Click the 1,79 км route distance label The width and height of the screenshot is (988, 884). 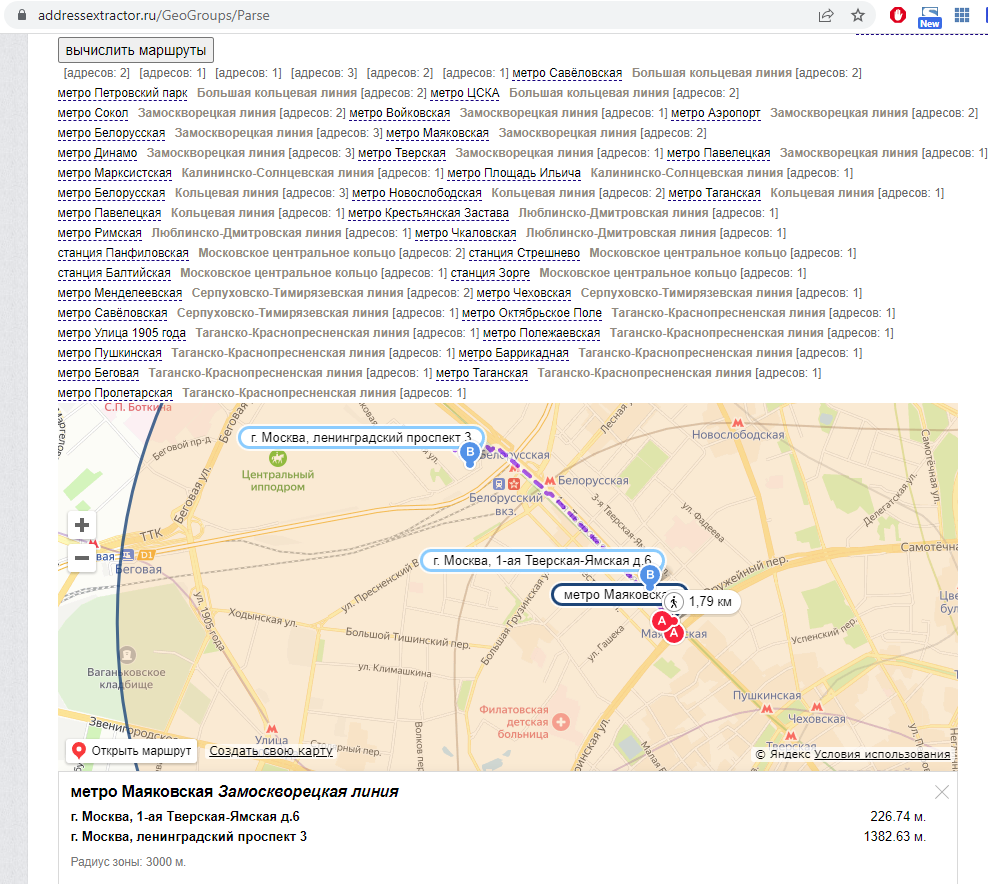coord(710,602)
